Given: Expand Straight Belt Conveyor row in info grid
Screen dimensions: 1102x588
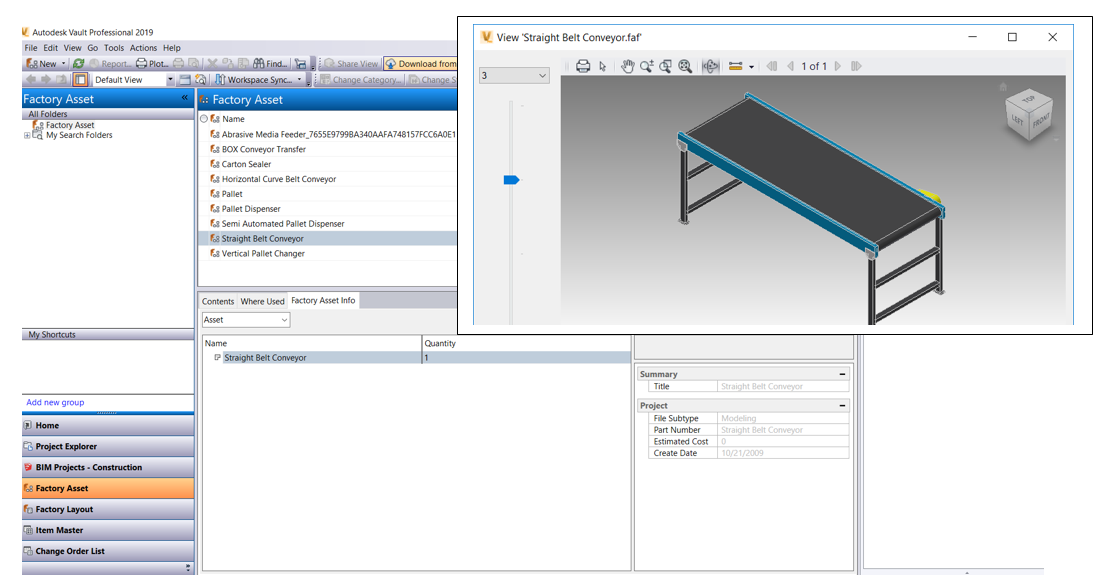Looking at the screenshot, I should [x=217, y=358].
